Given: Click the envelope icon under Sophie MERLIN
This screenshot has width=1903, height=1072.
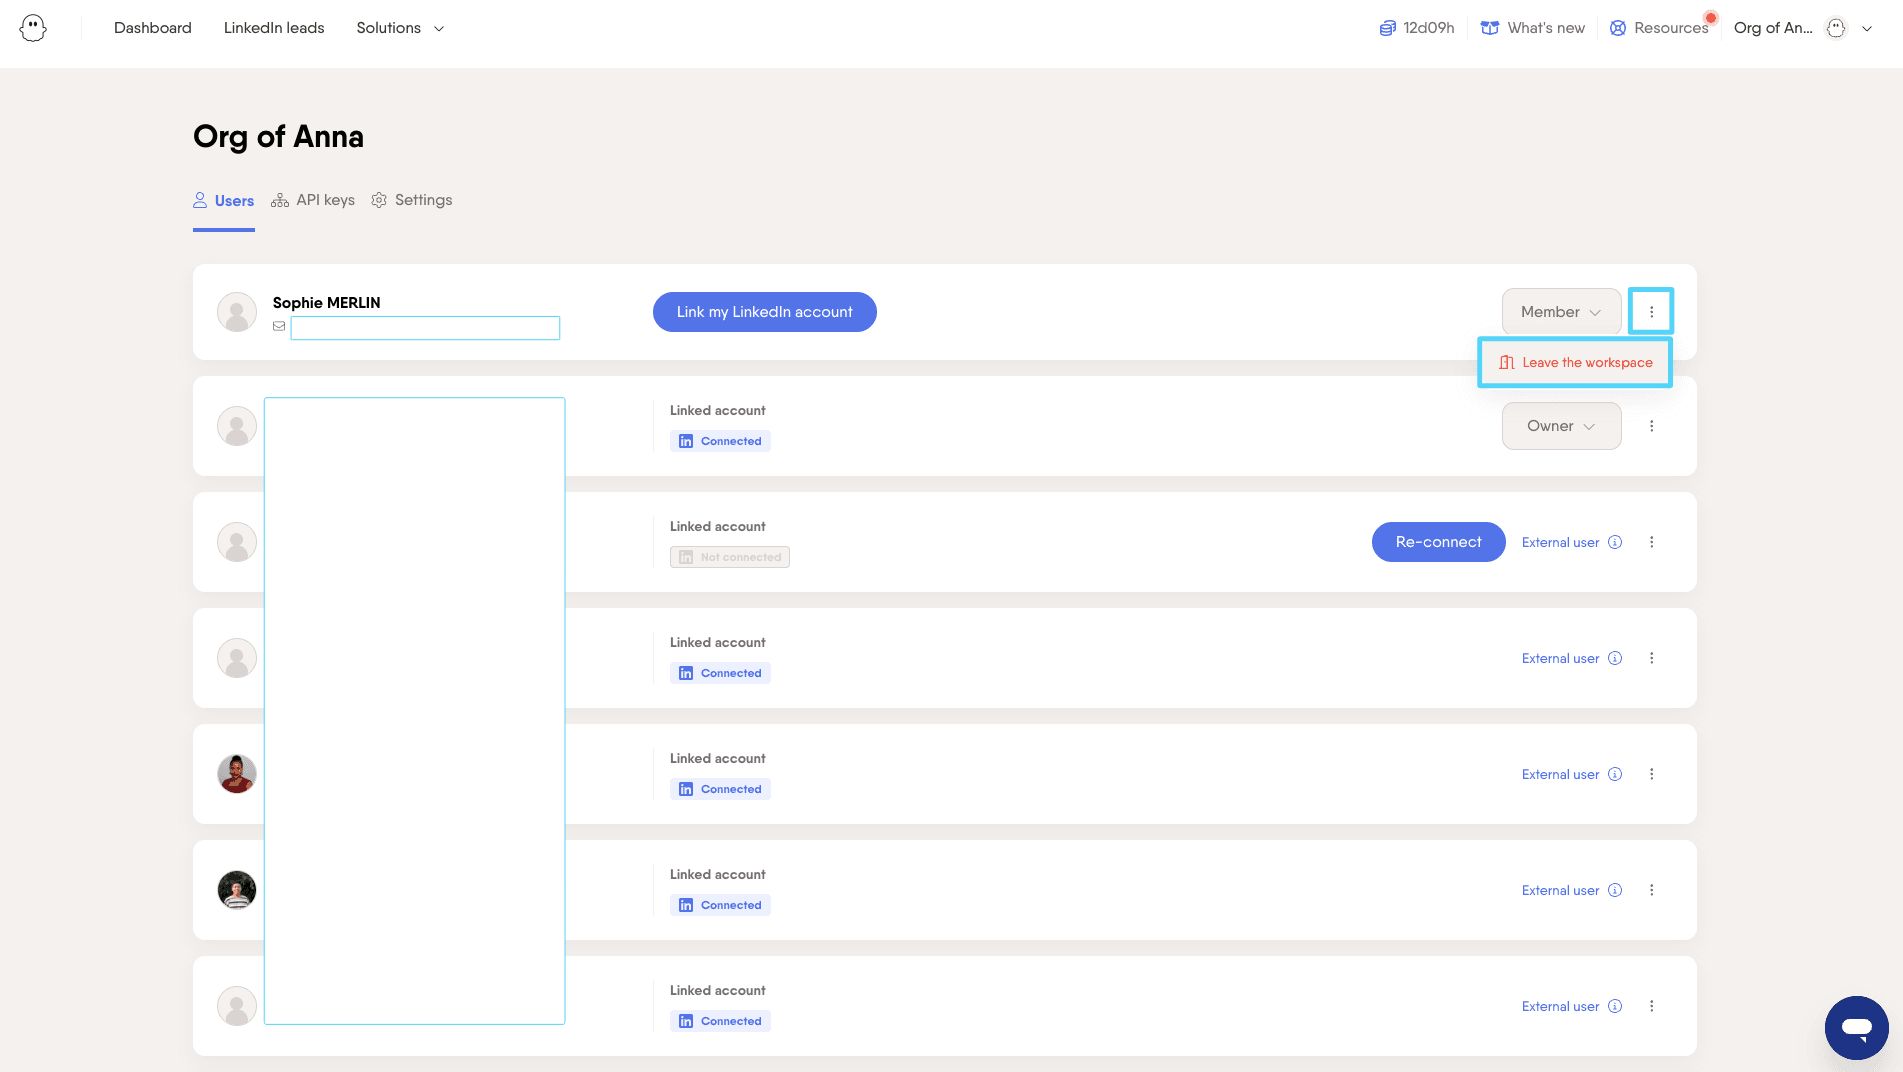Looking at the screenshot, I should click(279, 326).
